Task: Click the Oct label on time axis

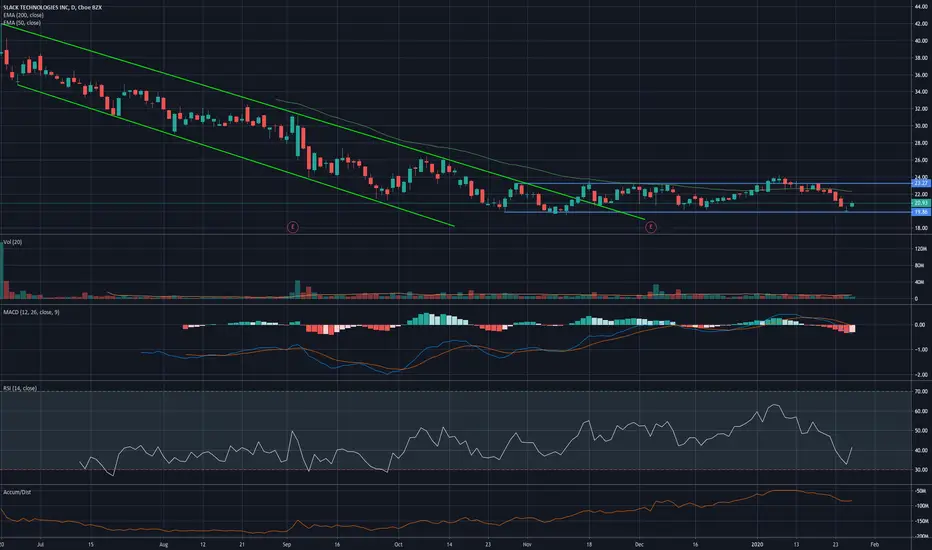Action: [398, 544]
